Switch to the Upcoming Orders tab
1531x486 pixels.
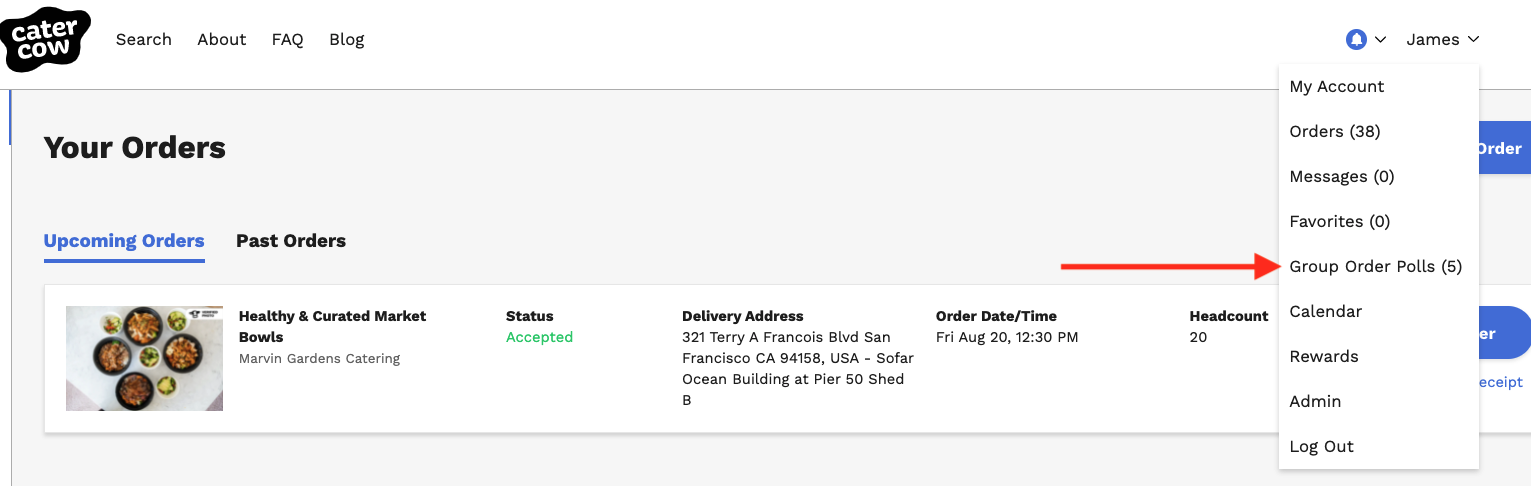(124, 241)
